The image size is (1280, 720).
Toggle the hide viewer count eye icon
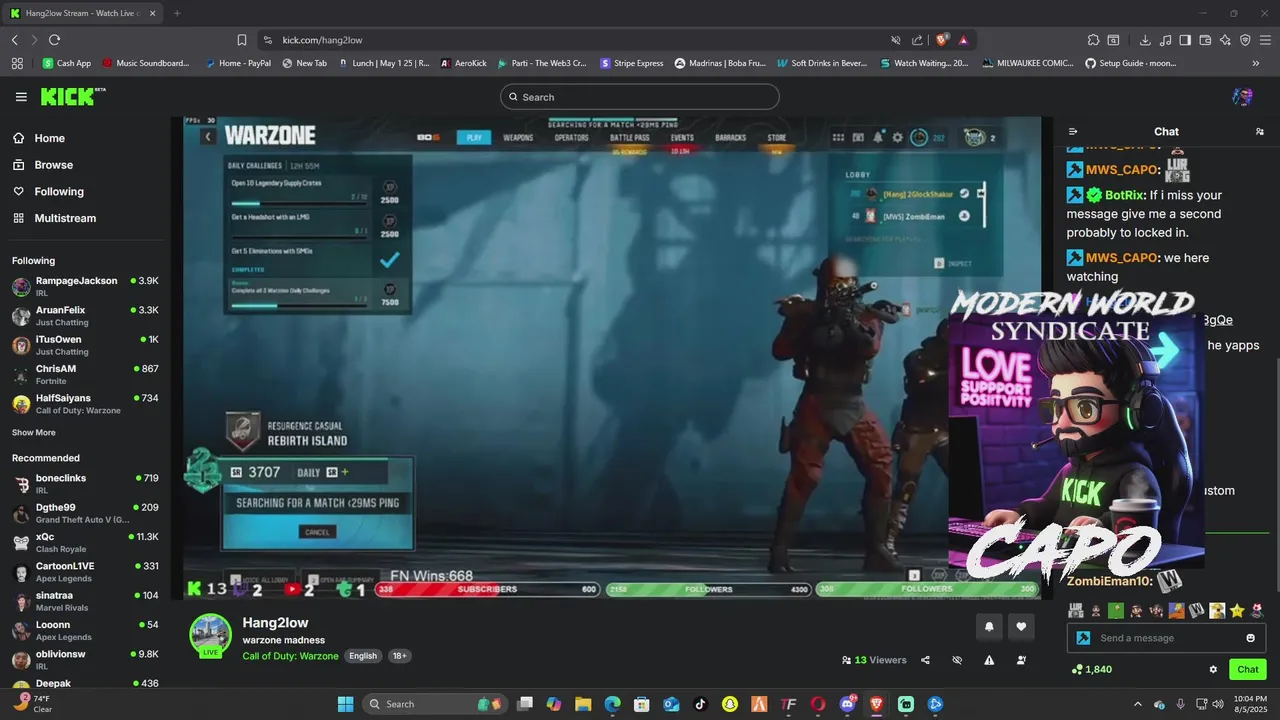click(x=957, y=660)
